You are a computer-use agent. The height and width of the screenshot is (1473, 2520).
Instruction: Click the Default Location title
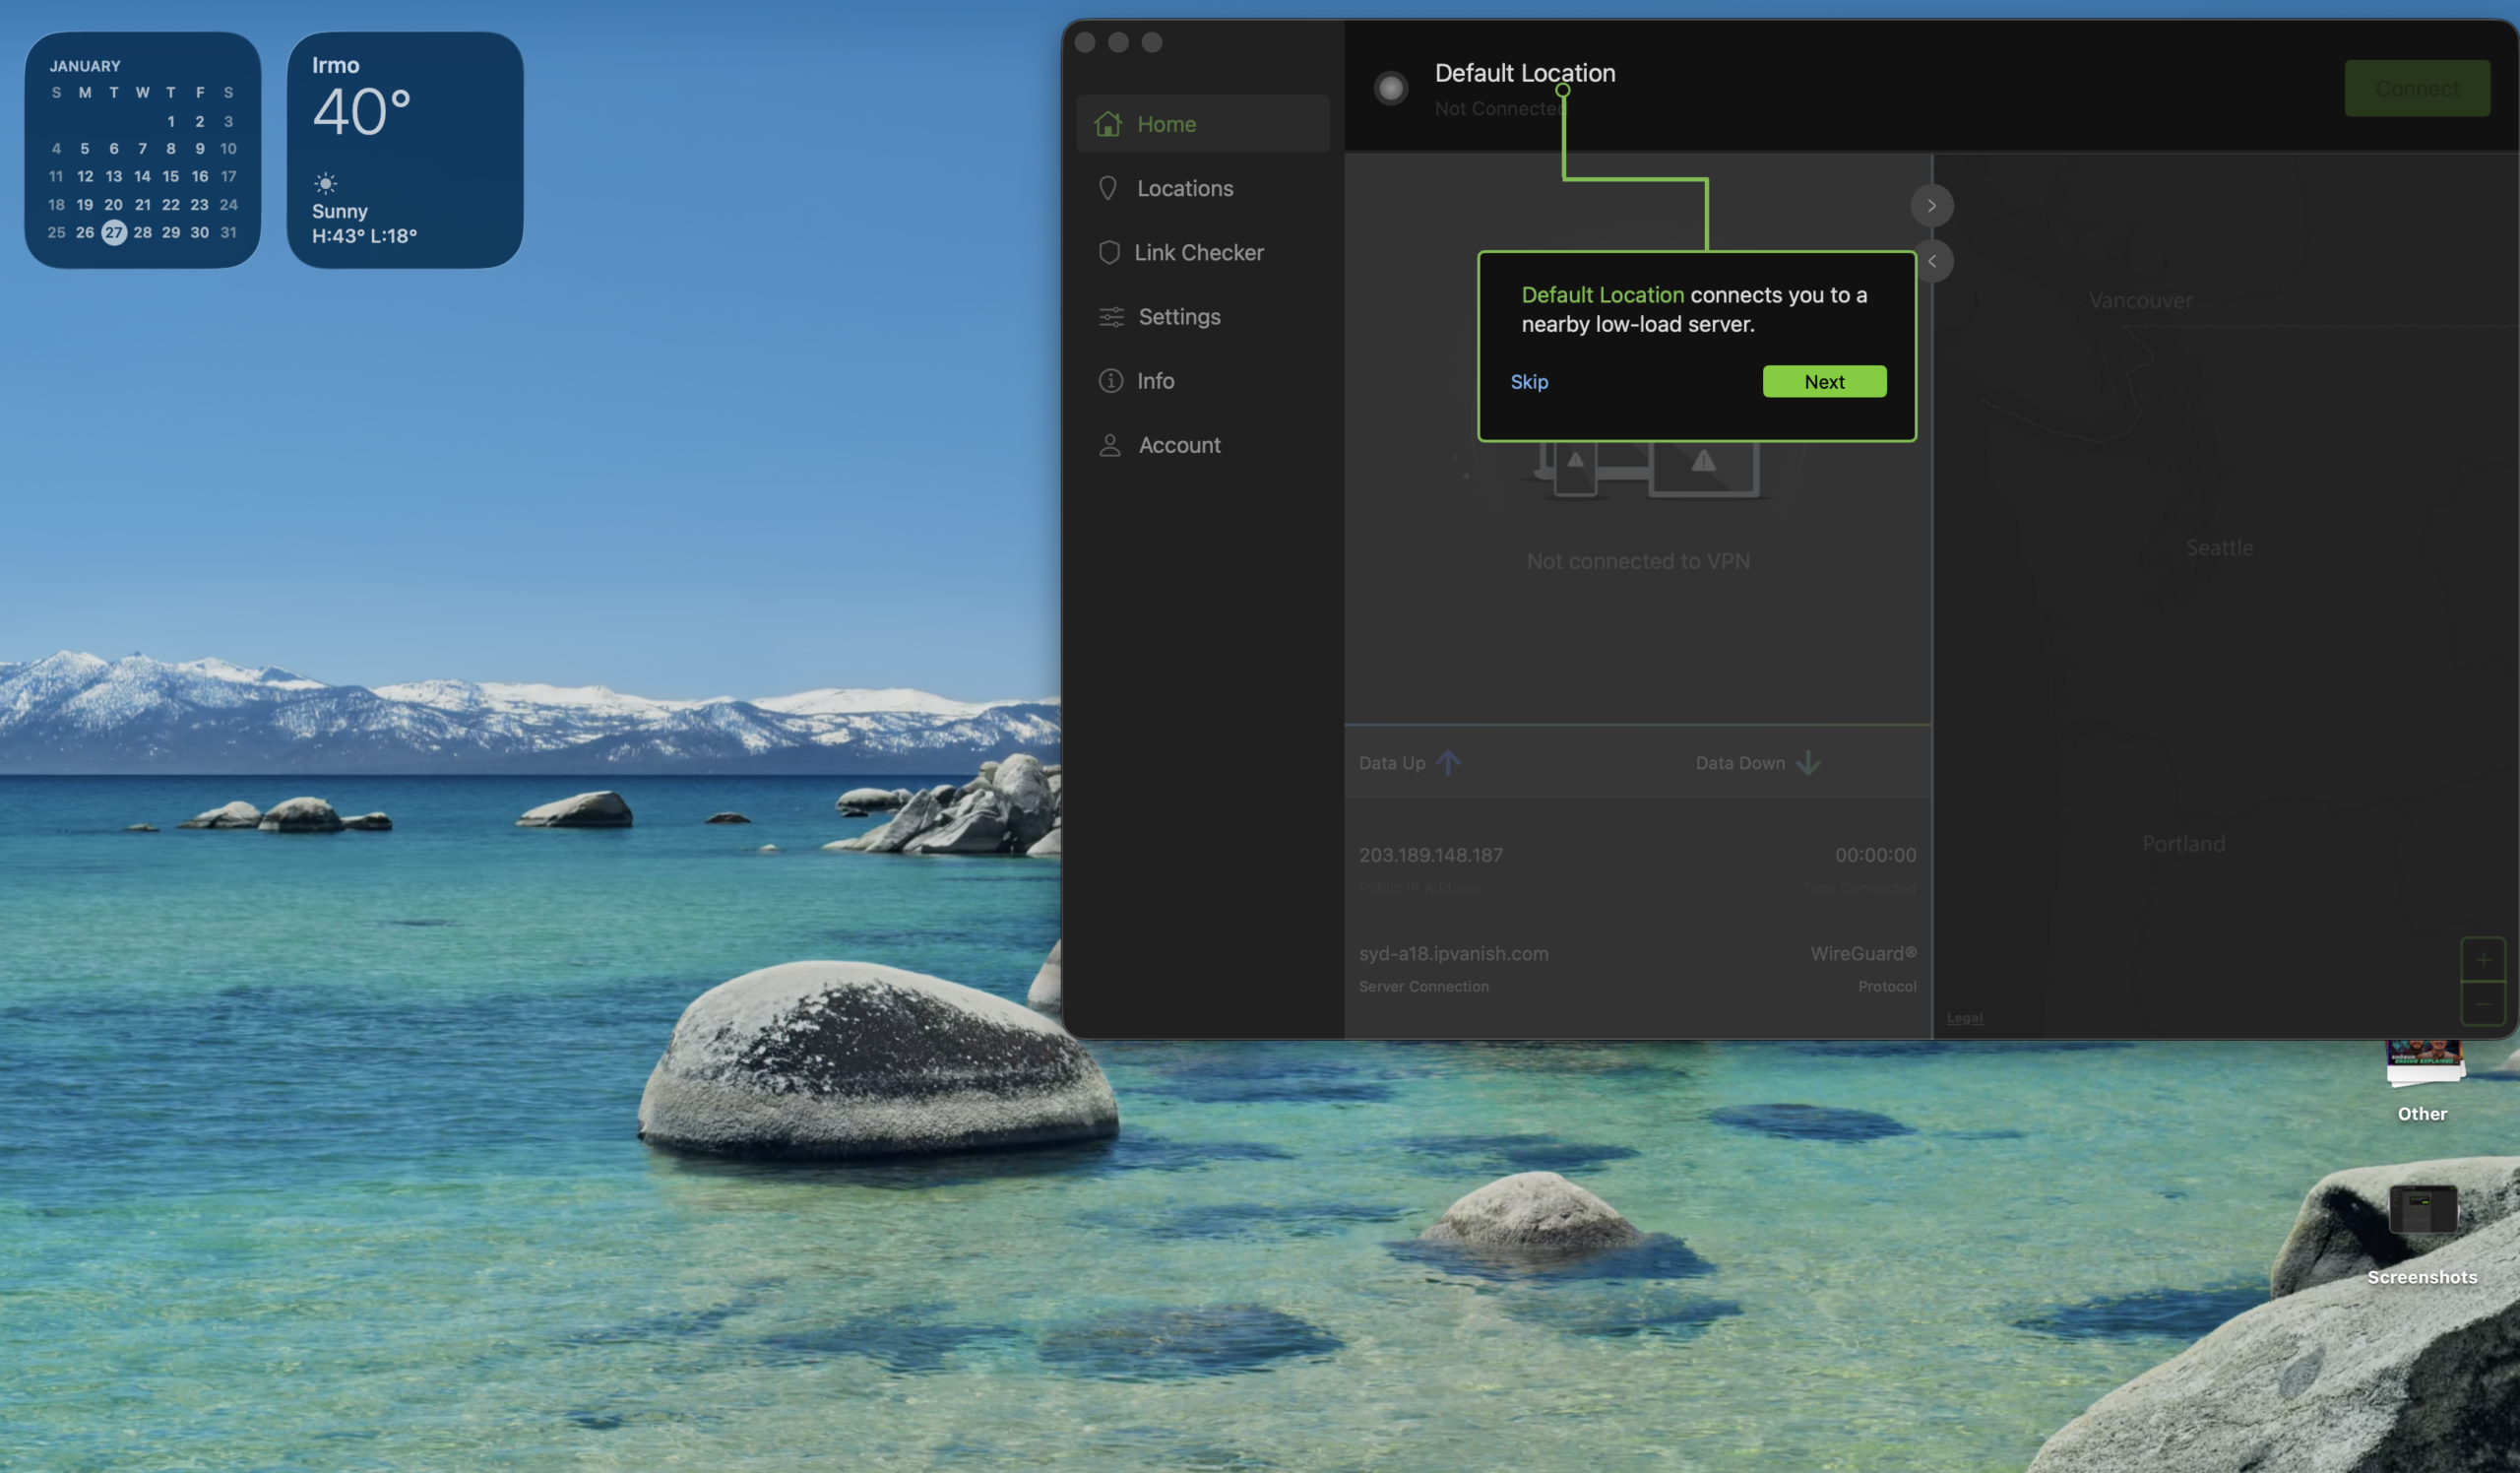[x=1524, y=72]
